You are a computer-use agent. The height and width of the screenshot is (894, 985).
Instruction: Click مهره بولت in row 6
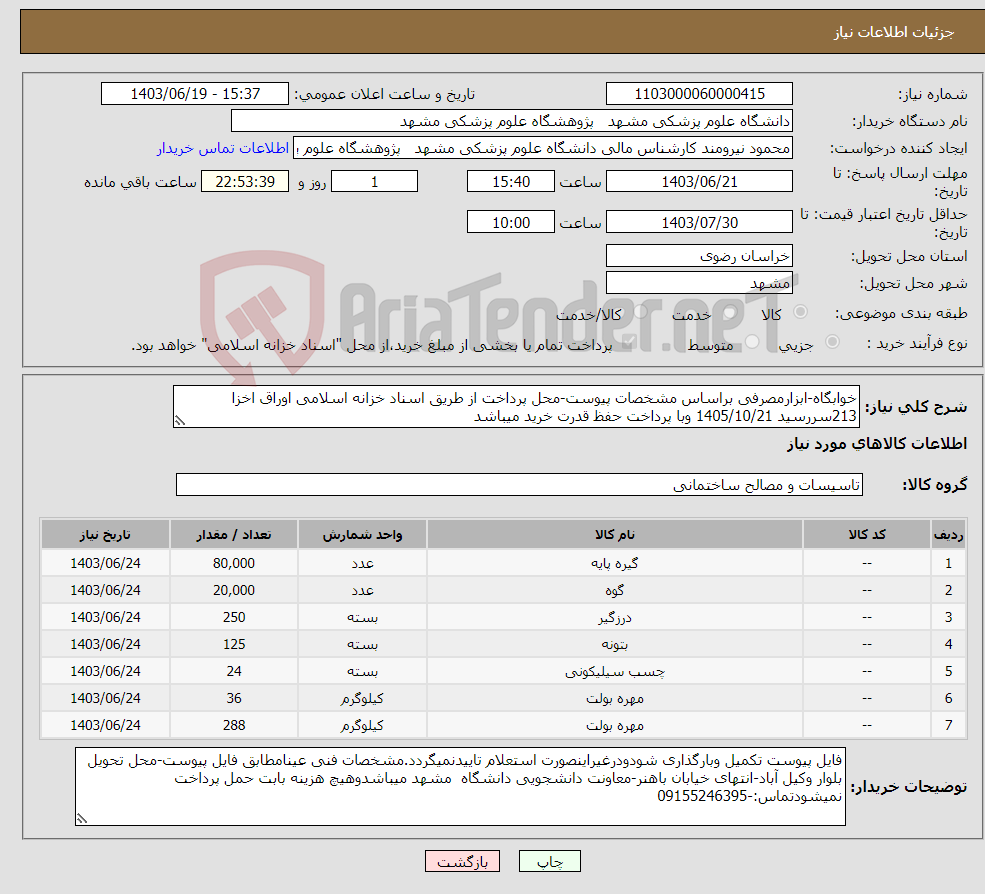(x=614, y=699)
